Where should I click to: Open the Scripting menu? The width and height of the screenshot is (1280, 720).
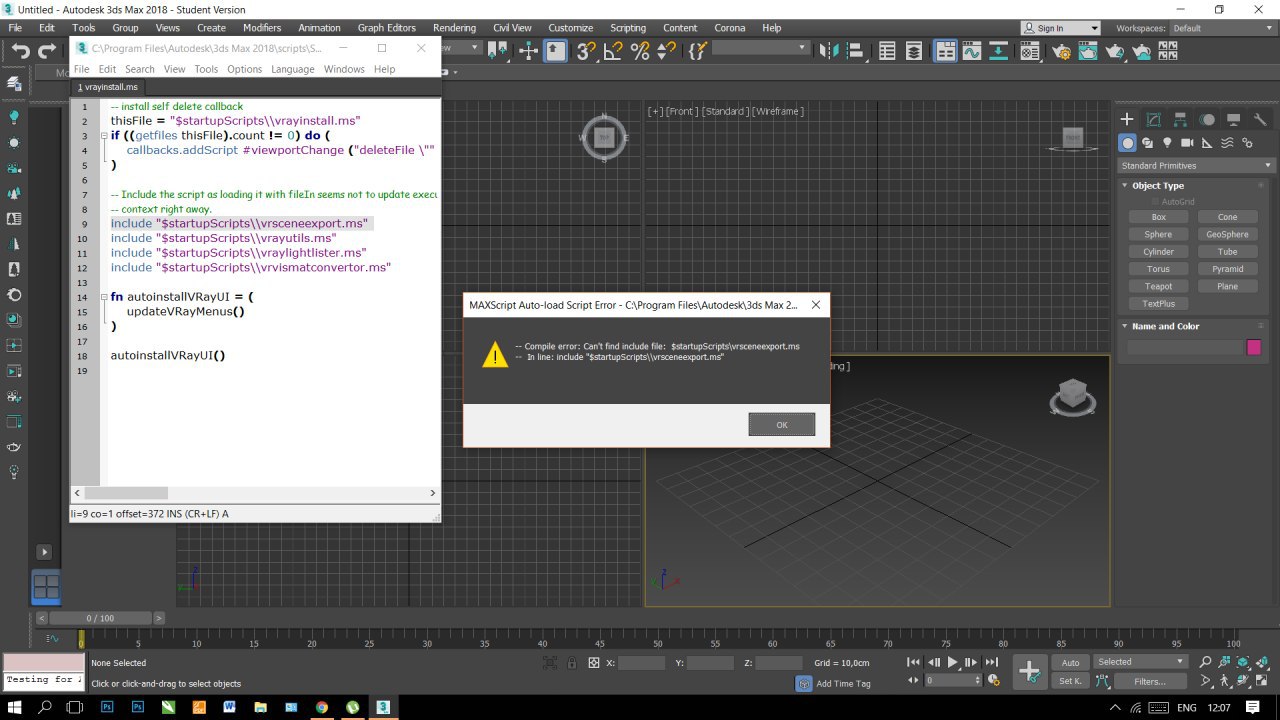[x=628, y=28]
